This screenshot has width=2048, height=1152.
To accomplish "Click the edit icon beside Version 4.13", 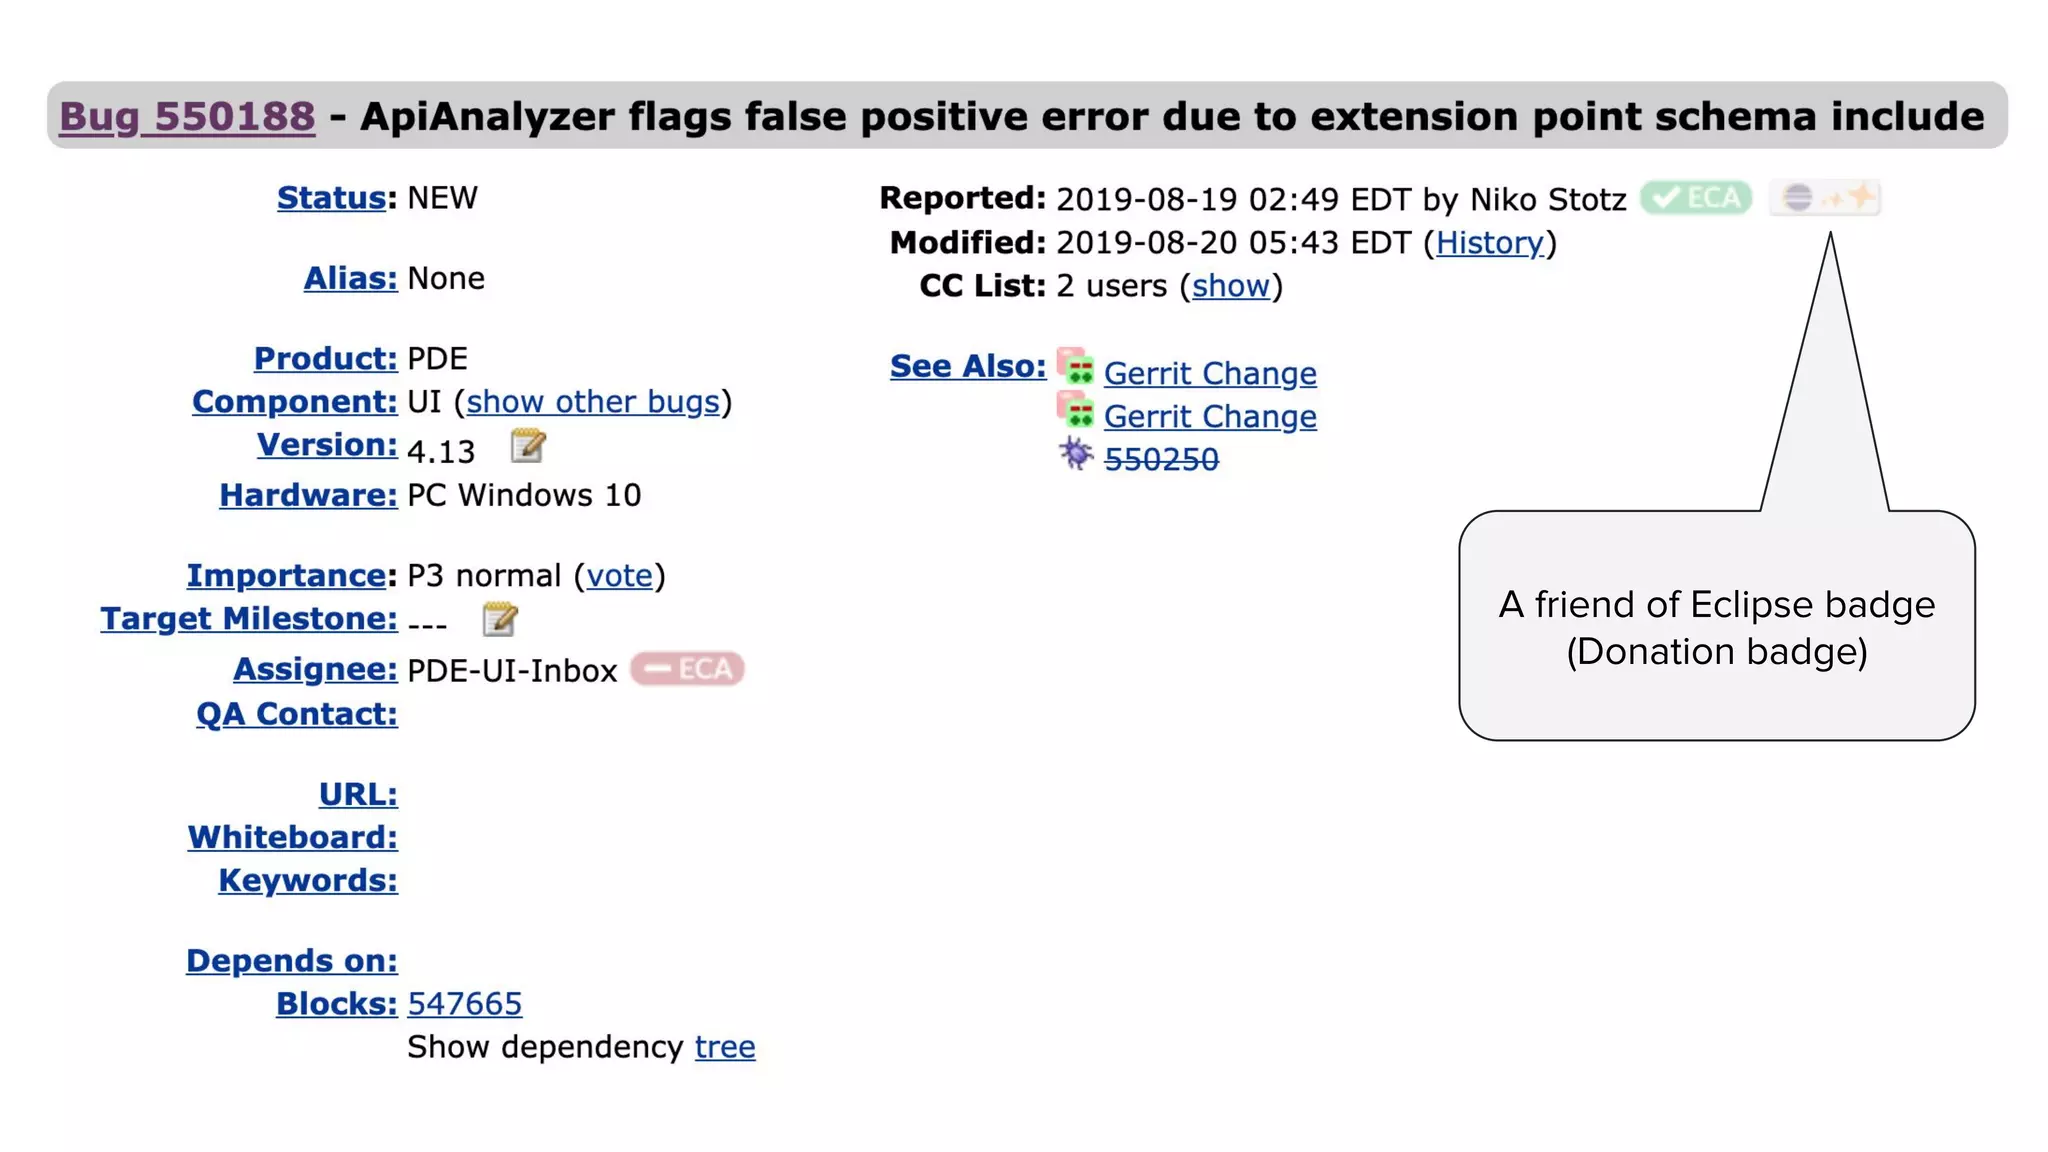I will [x=528, y=446].
